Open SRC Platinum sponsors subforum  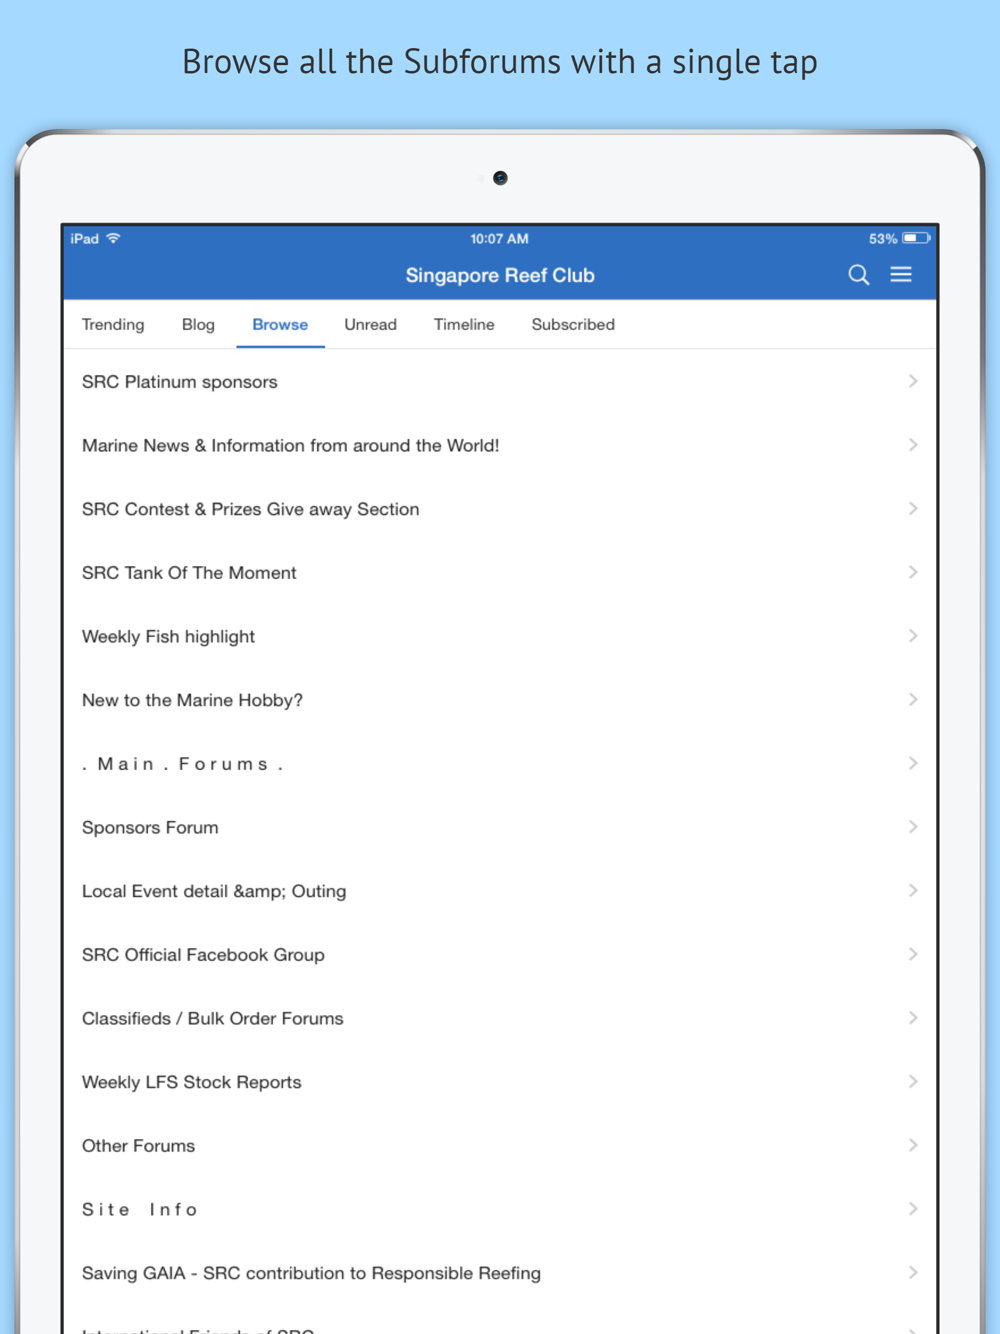click(x=500, y=381)
